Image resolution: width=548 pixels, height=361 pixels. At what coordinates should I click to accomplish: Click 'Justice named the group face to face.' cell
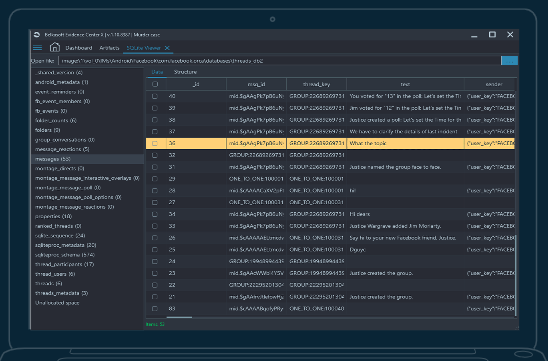pyautogui.click(x=405, y=167)
